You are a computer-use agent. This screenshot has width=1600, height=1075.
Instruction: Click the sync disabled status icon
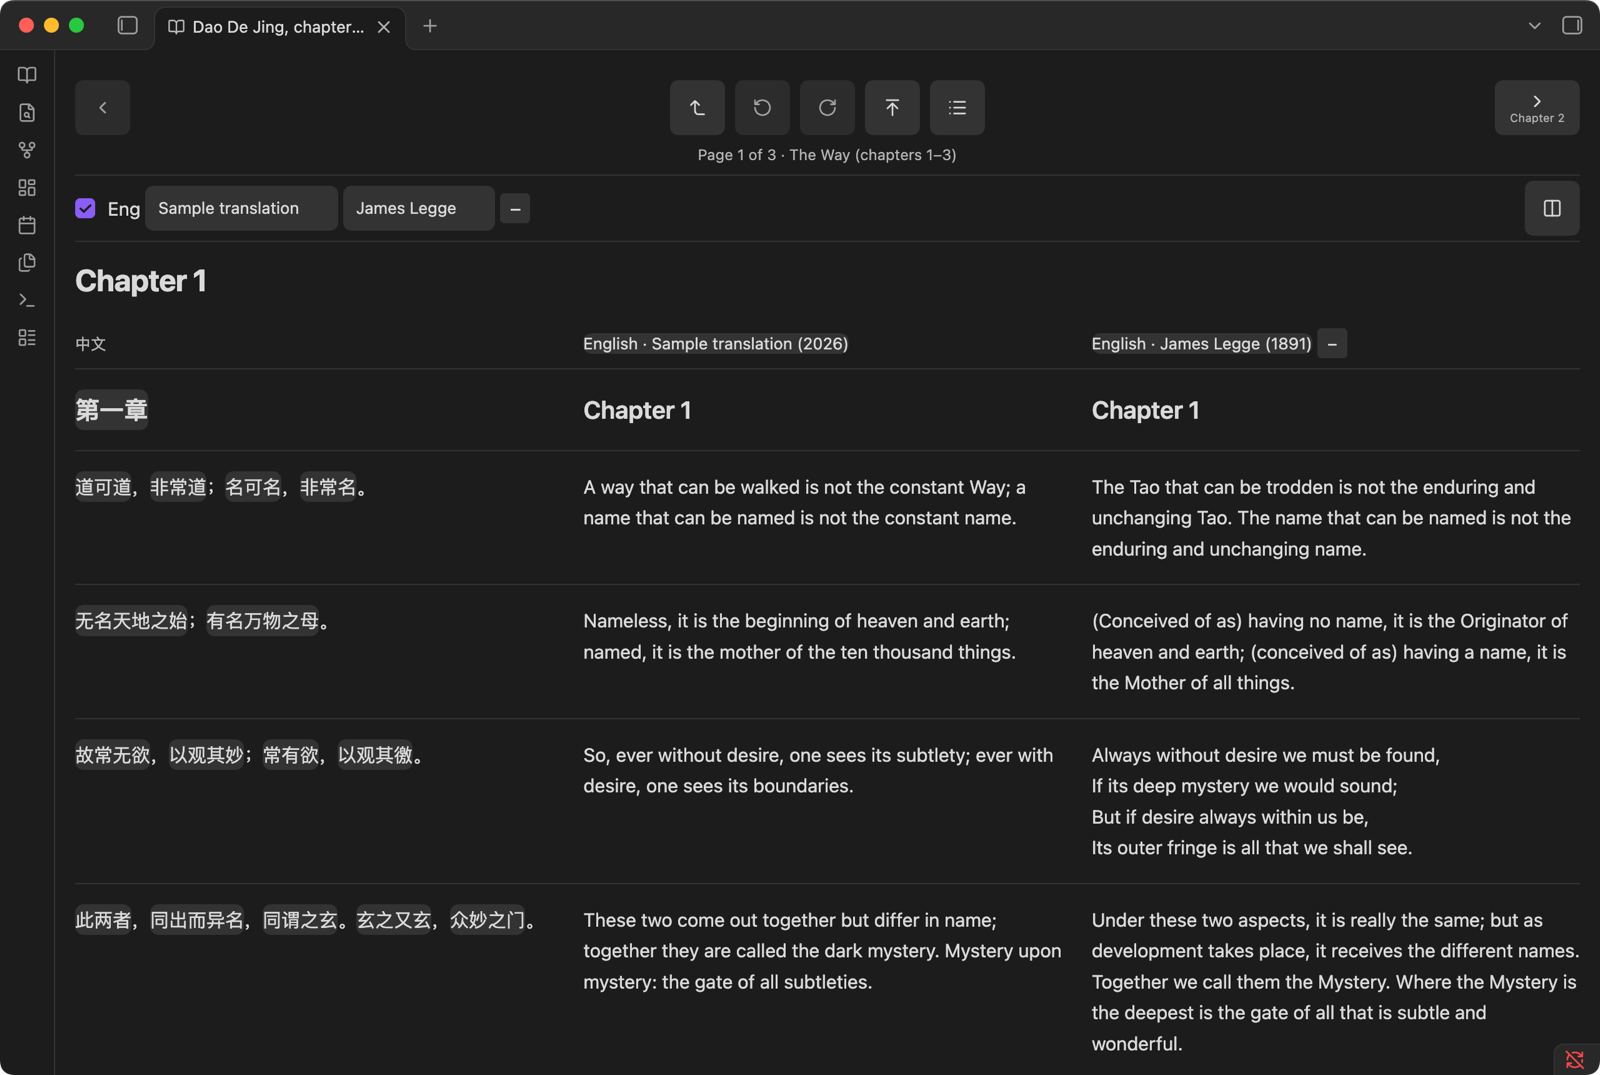pyautogui.click(x=1575, y=1059)
